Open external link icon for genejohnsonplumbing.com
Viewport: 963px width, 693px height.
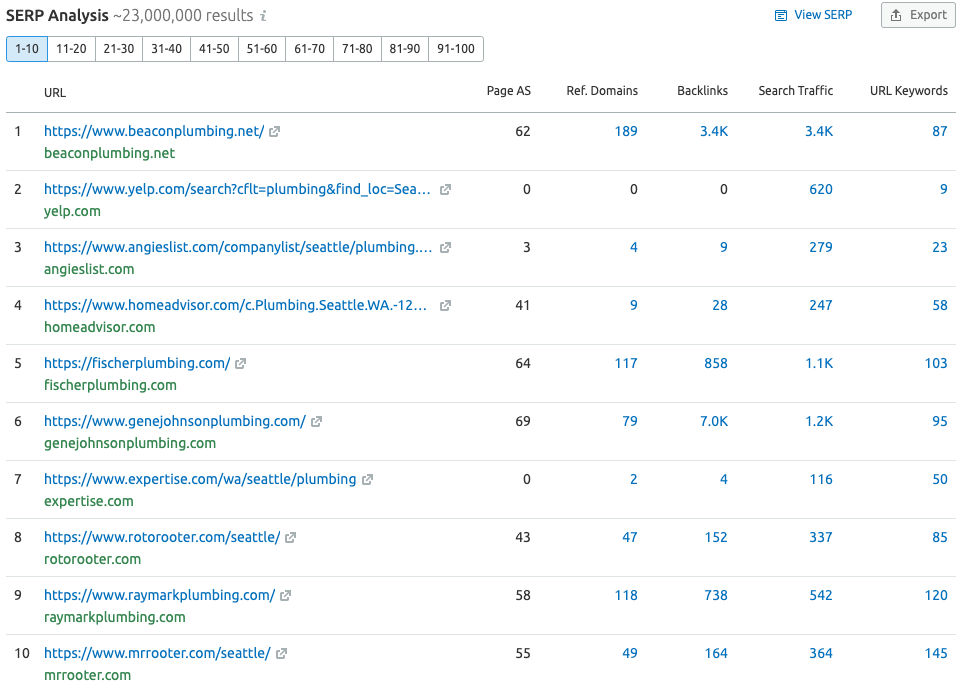point(316,421)
